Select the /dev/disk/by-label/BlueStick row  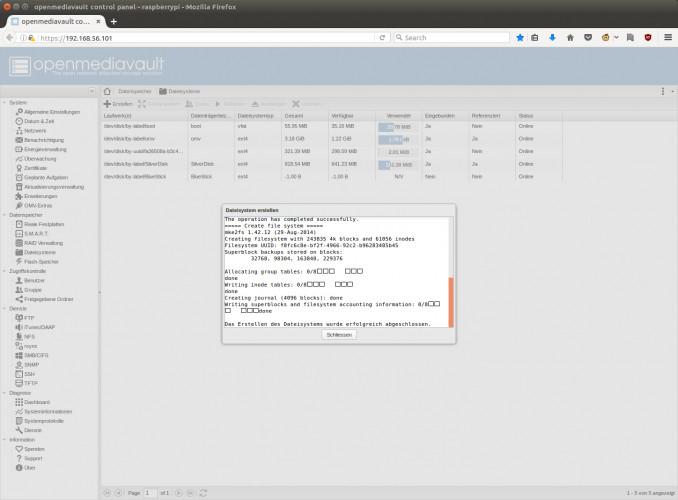coord(332,177)
